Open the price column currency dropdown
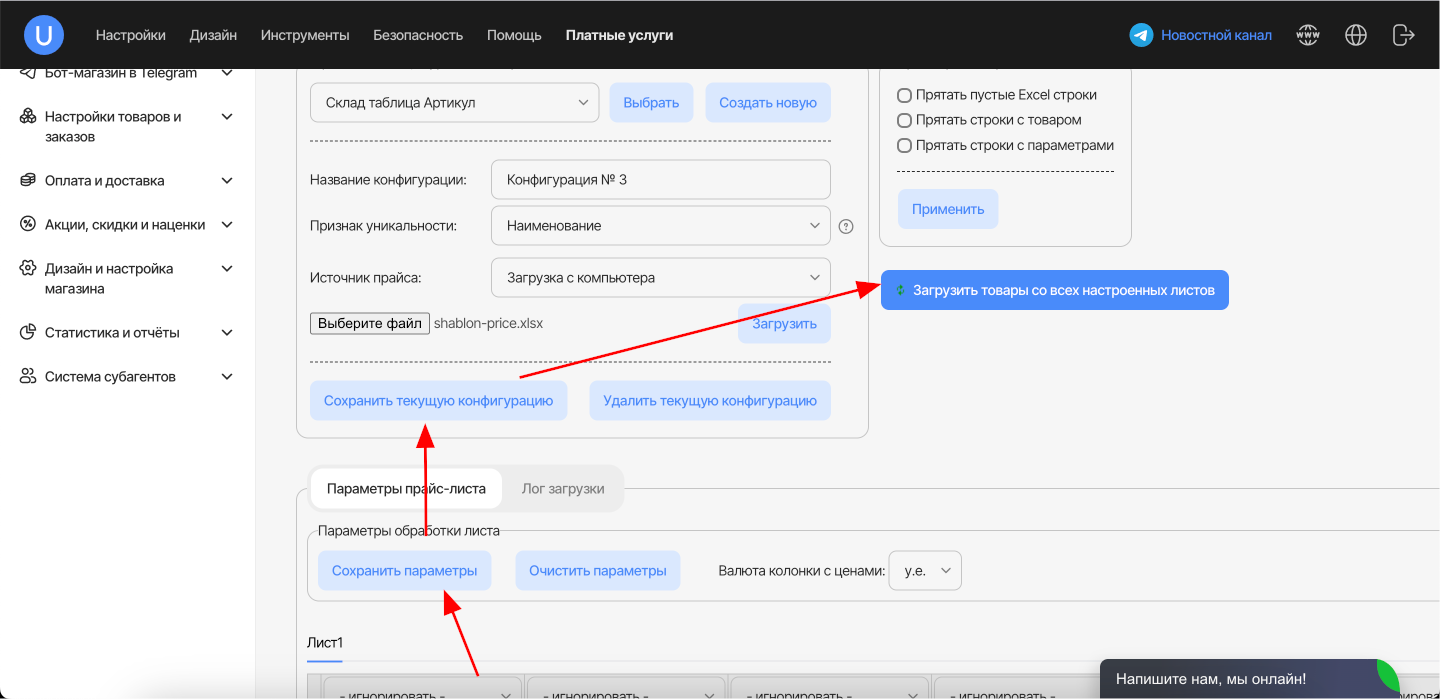 (925, 571)
